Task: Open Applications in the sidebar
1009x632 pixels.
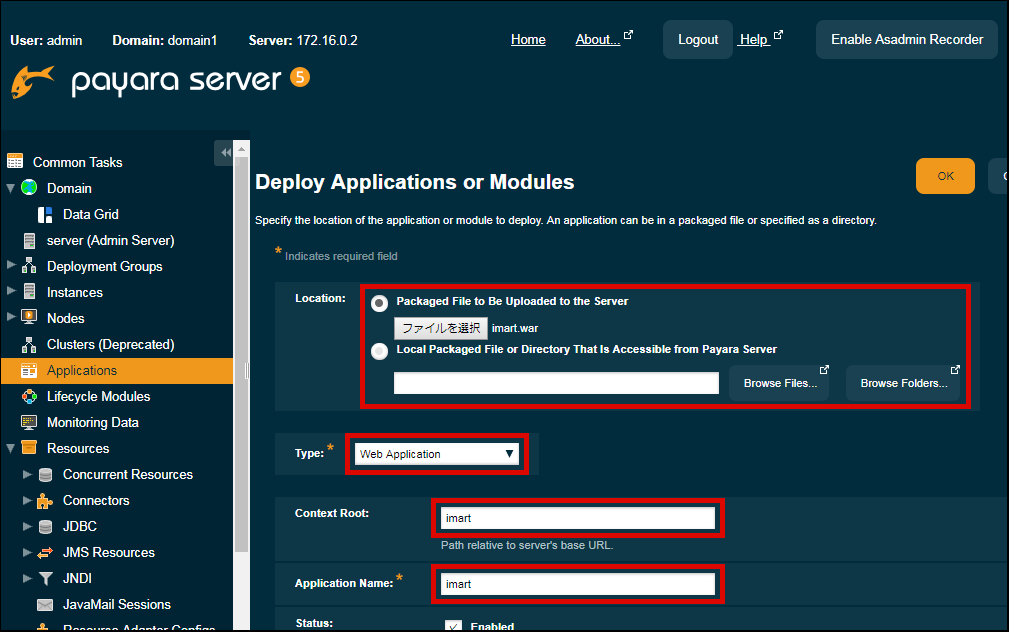Action: coord(82,370)
